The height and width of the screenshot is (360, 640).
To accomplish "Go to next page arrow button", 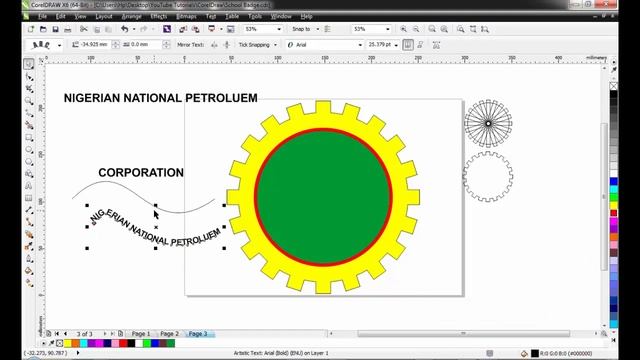I will (104, 333).
